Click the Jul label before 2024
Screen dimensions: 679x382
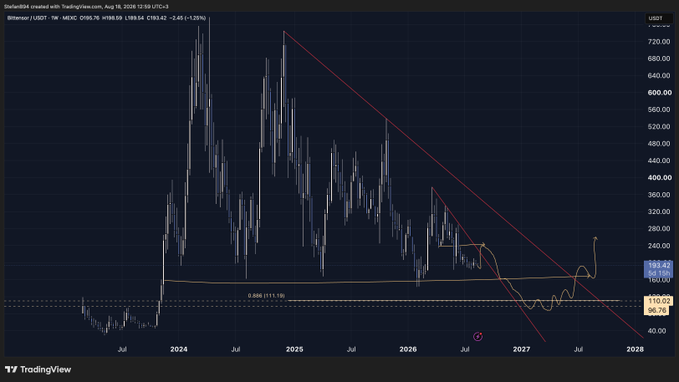click(x=122, y=349)
